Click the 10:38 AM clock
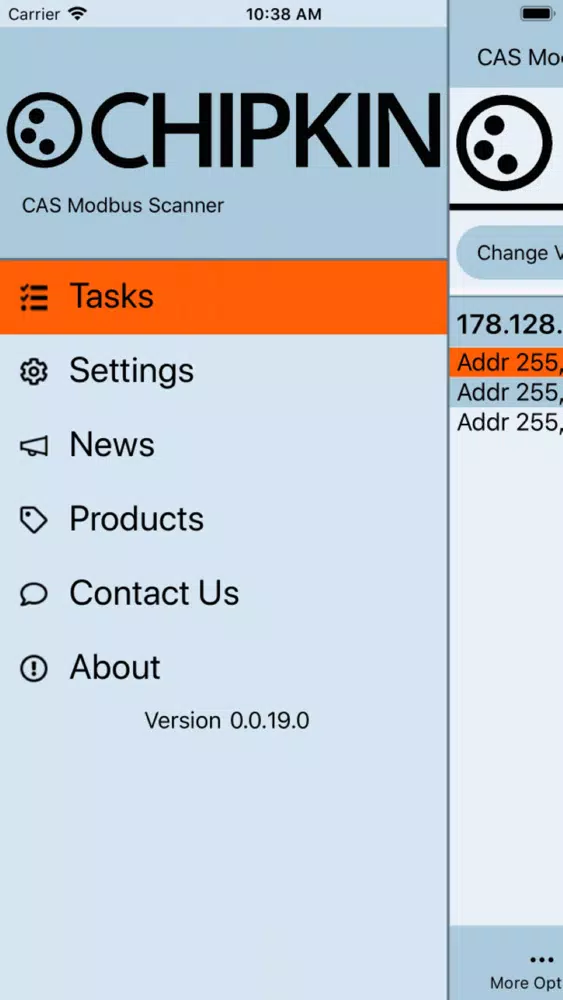 [x=284, y=14]
